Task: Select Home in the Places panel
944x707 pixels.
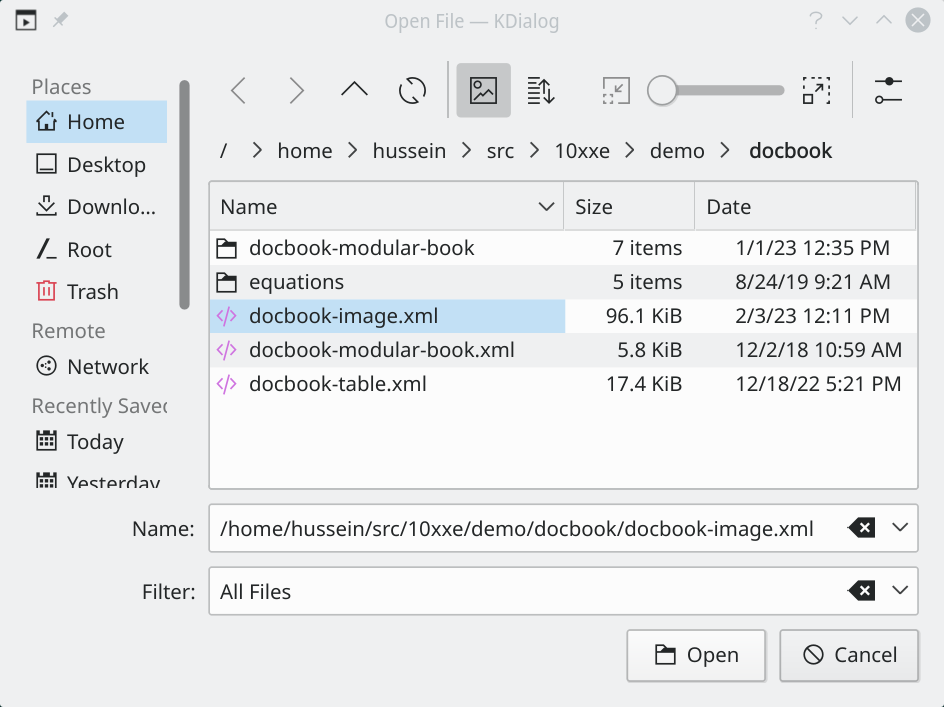Action: pos(96,122)
